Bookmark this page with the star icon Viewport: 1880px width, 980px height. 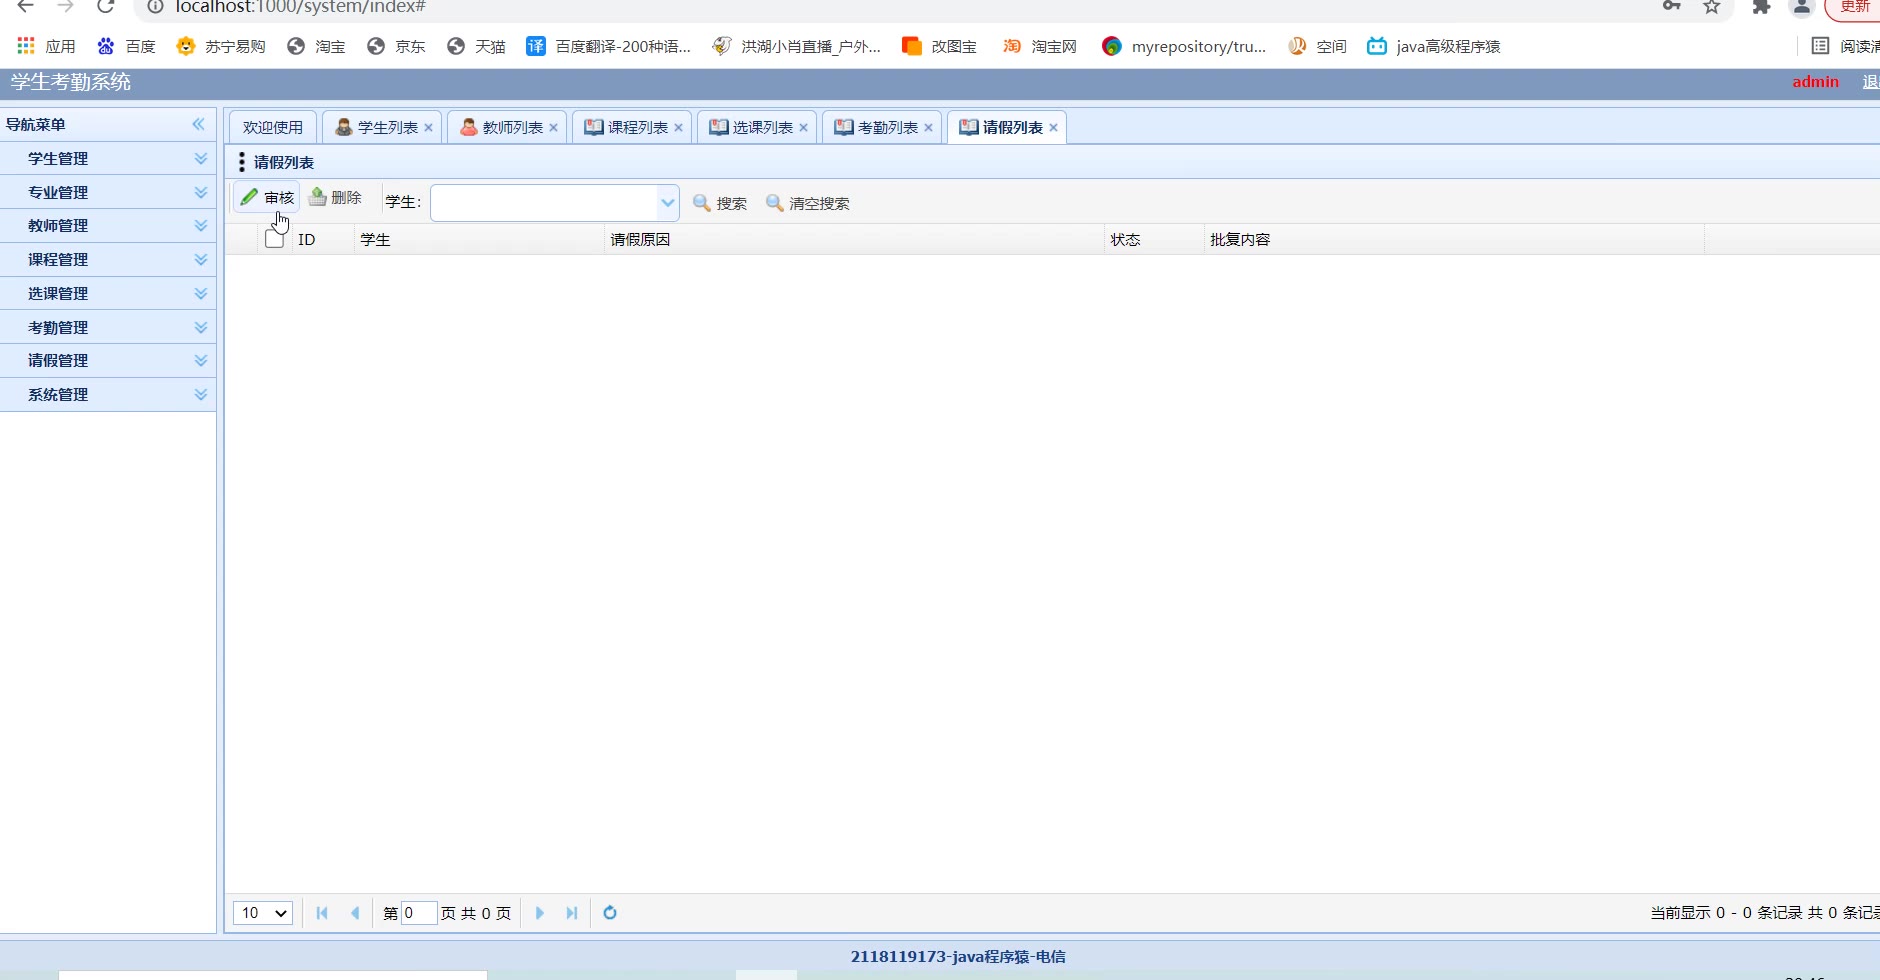(1712, 7)
